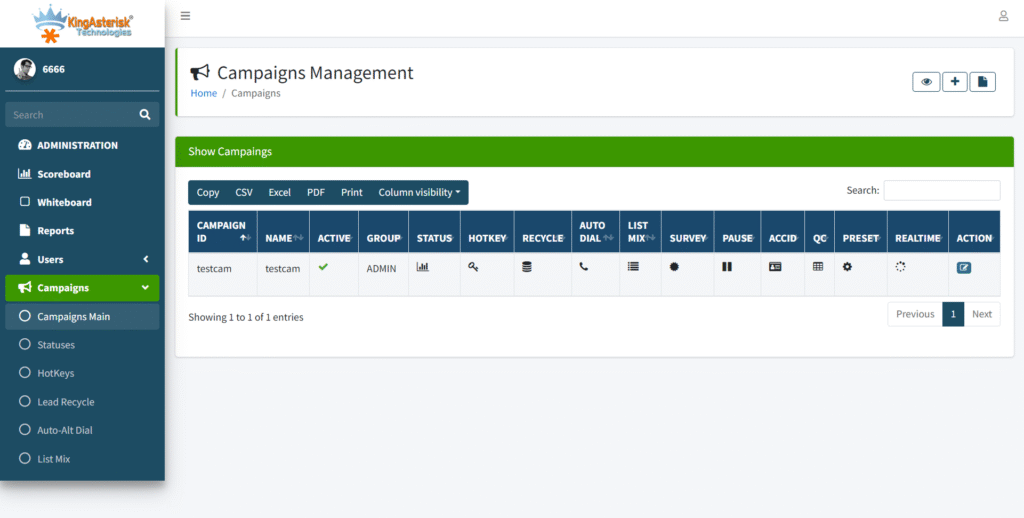
Task: Select HotKeys in the Campaigns submenu
Action: 56,373
